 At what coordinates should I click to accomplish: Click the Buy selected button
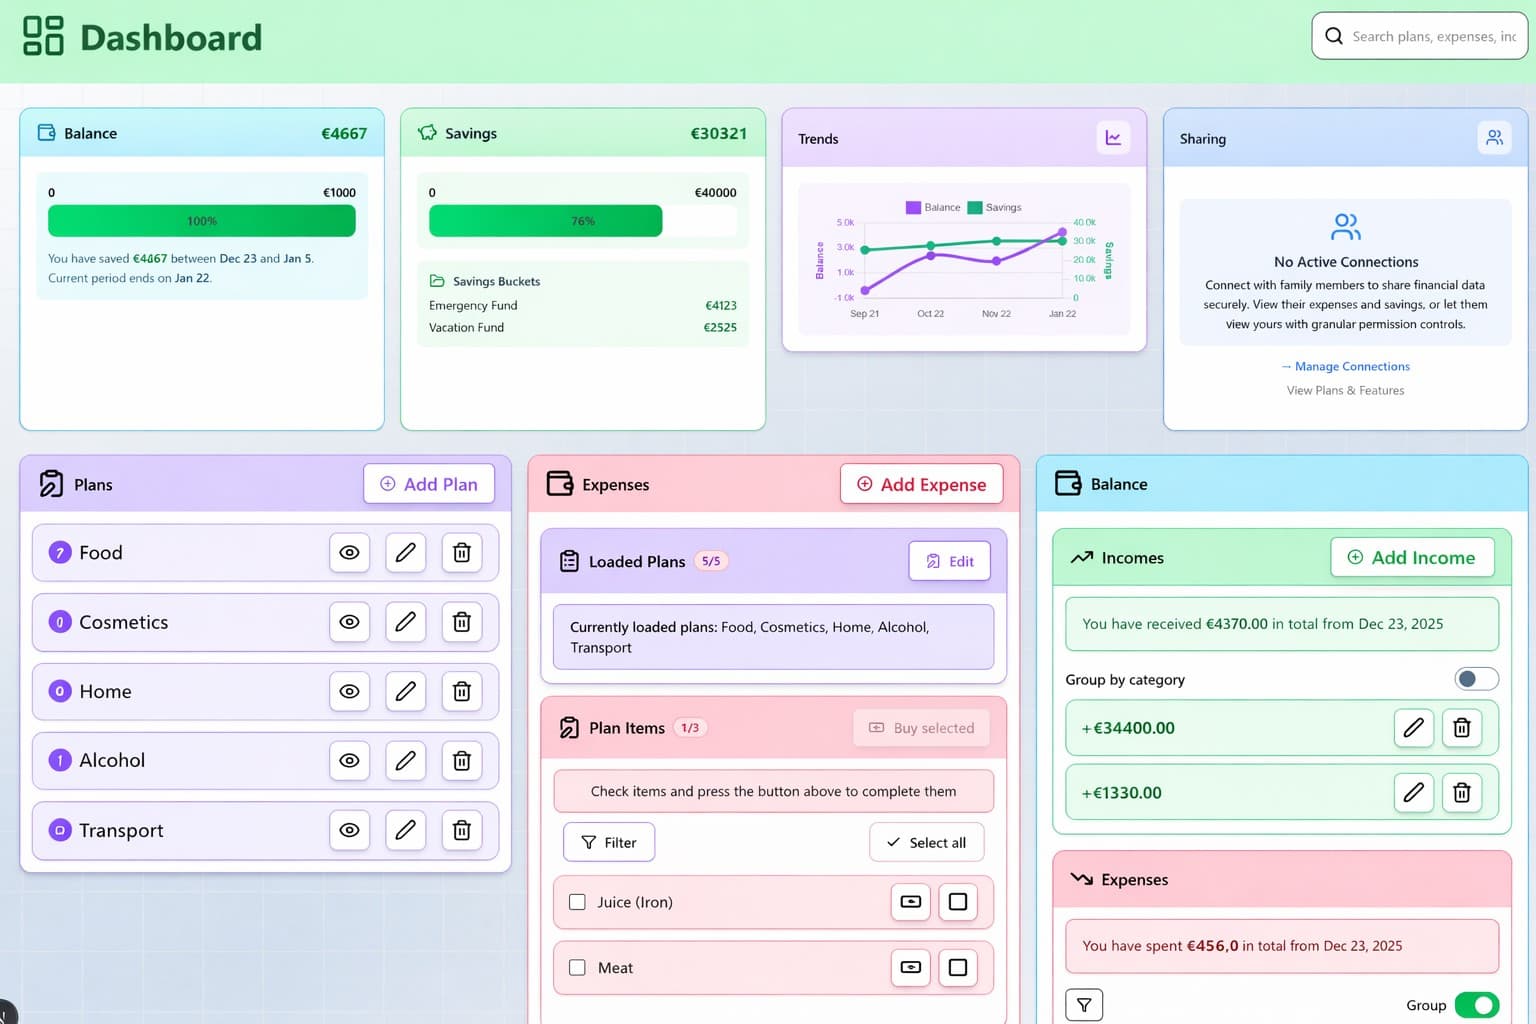tap(921, 728)
